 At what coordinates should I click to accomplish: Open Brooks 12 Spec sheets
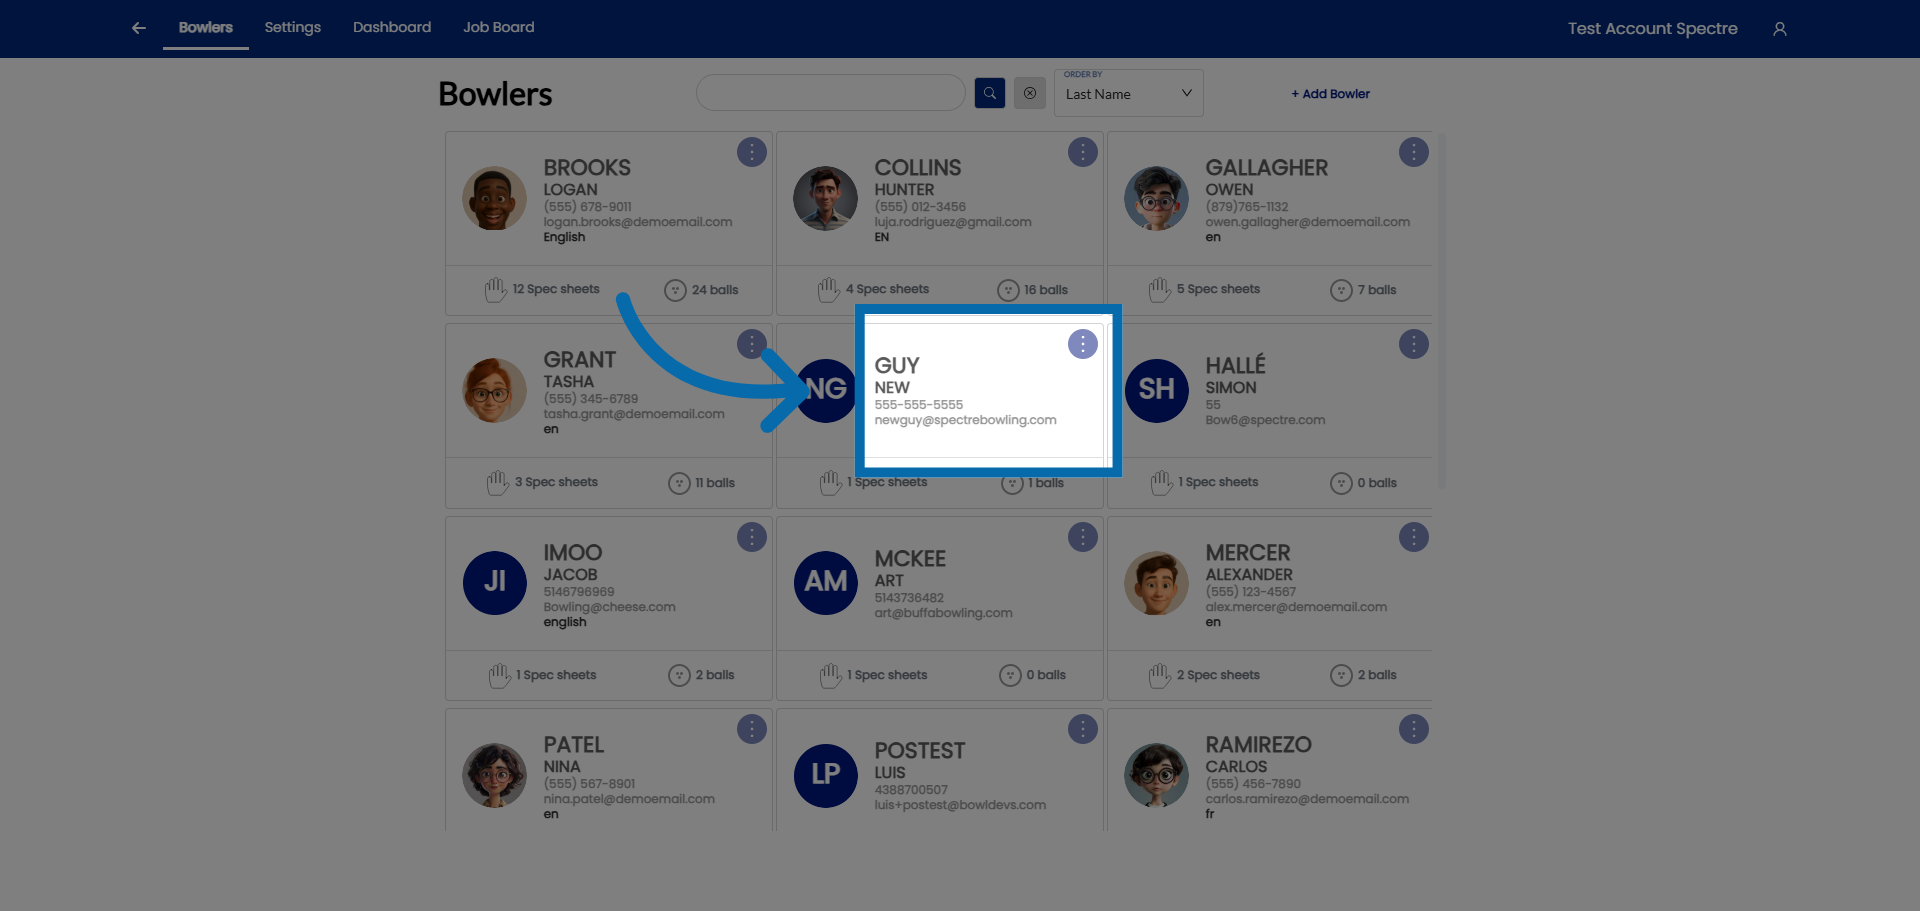point(543,290)
